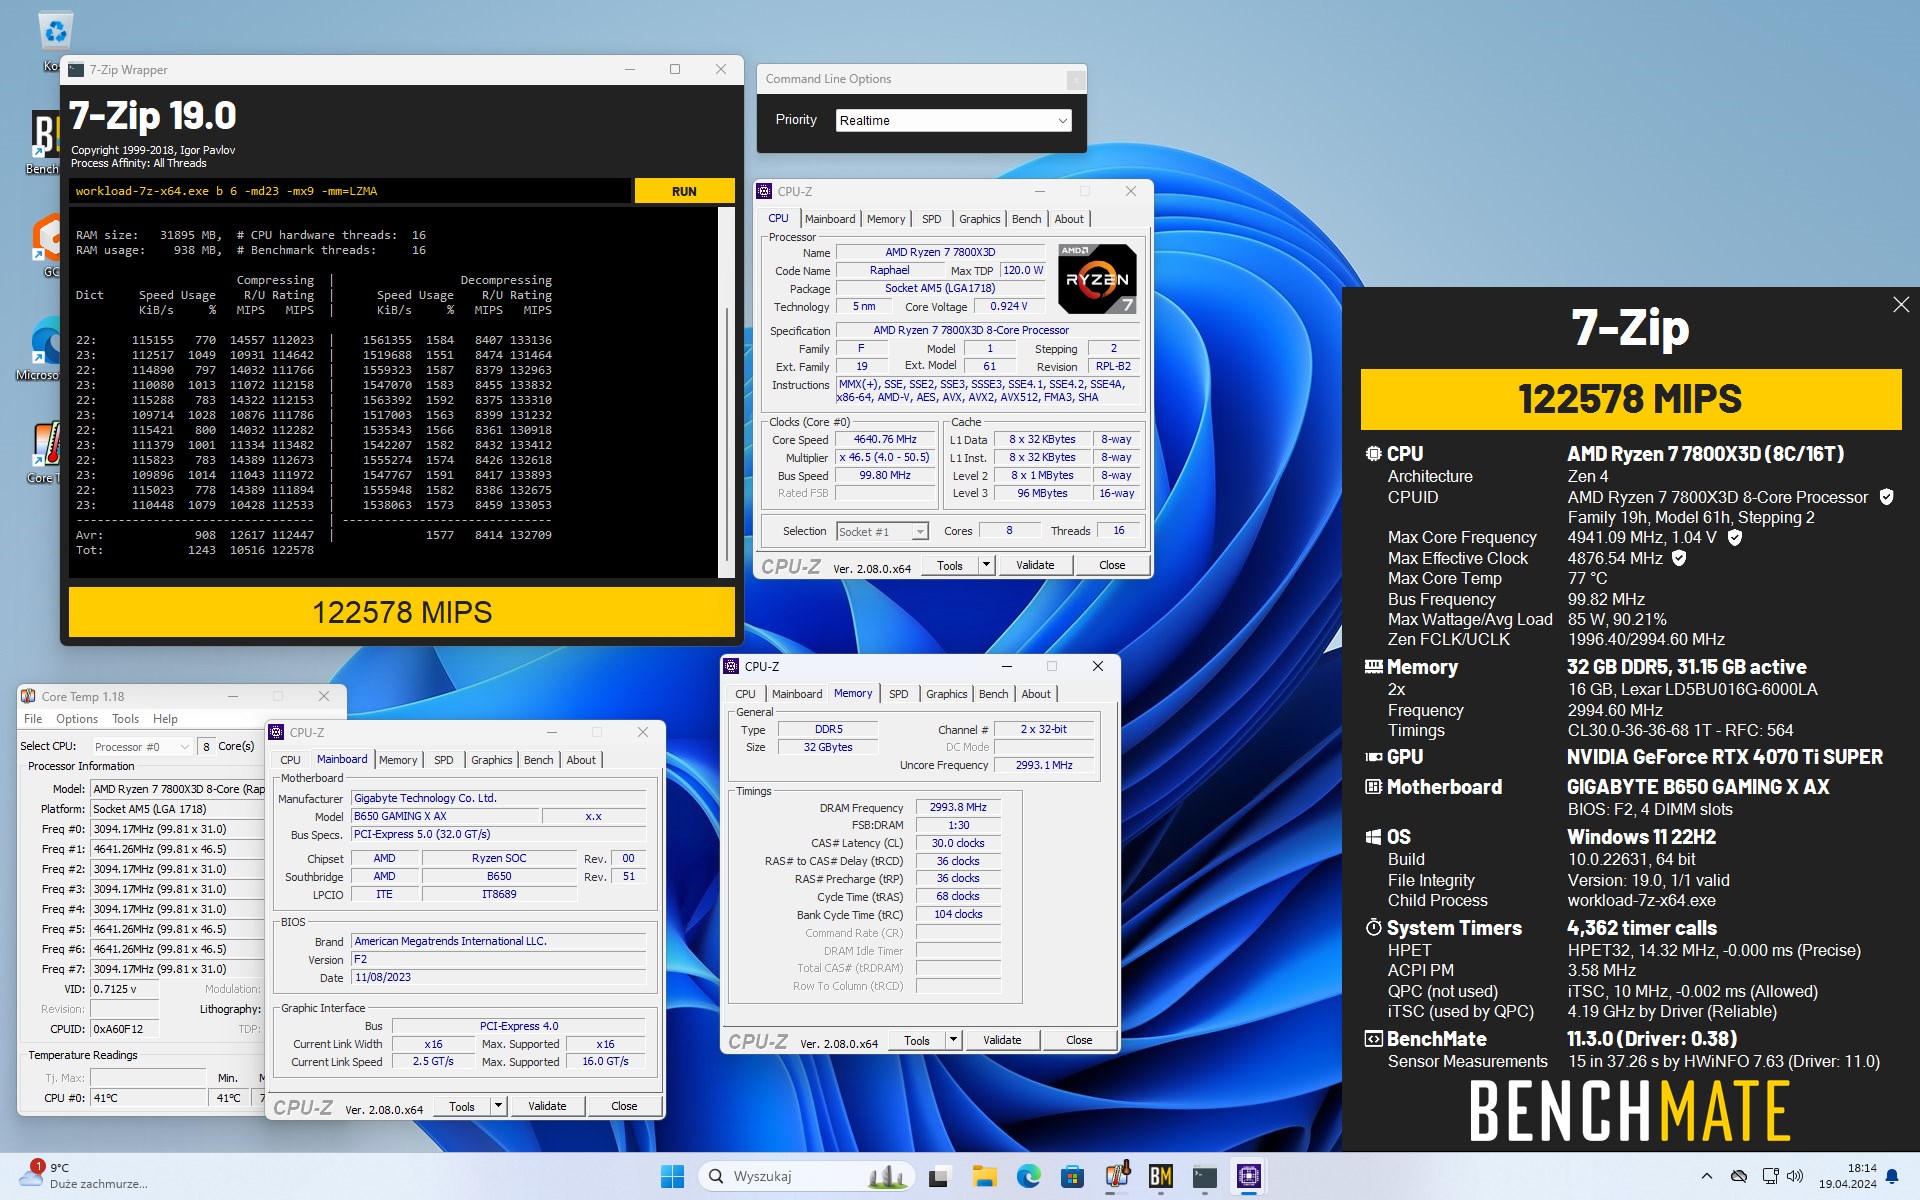The width and height of the screenshot is (1920, 1200).
Task: Open Graphics tab in Memory CPU-Z window
Action: [x=946, y=694]
